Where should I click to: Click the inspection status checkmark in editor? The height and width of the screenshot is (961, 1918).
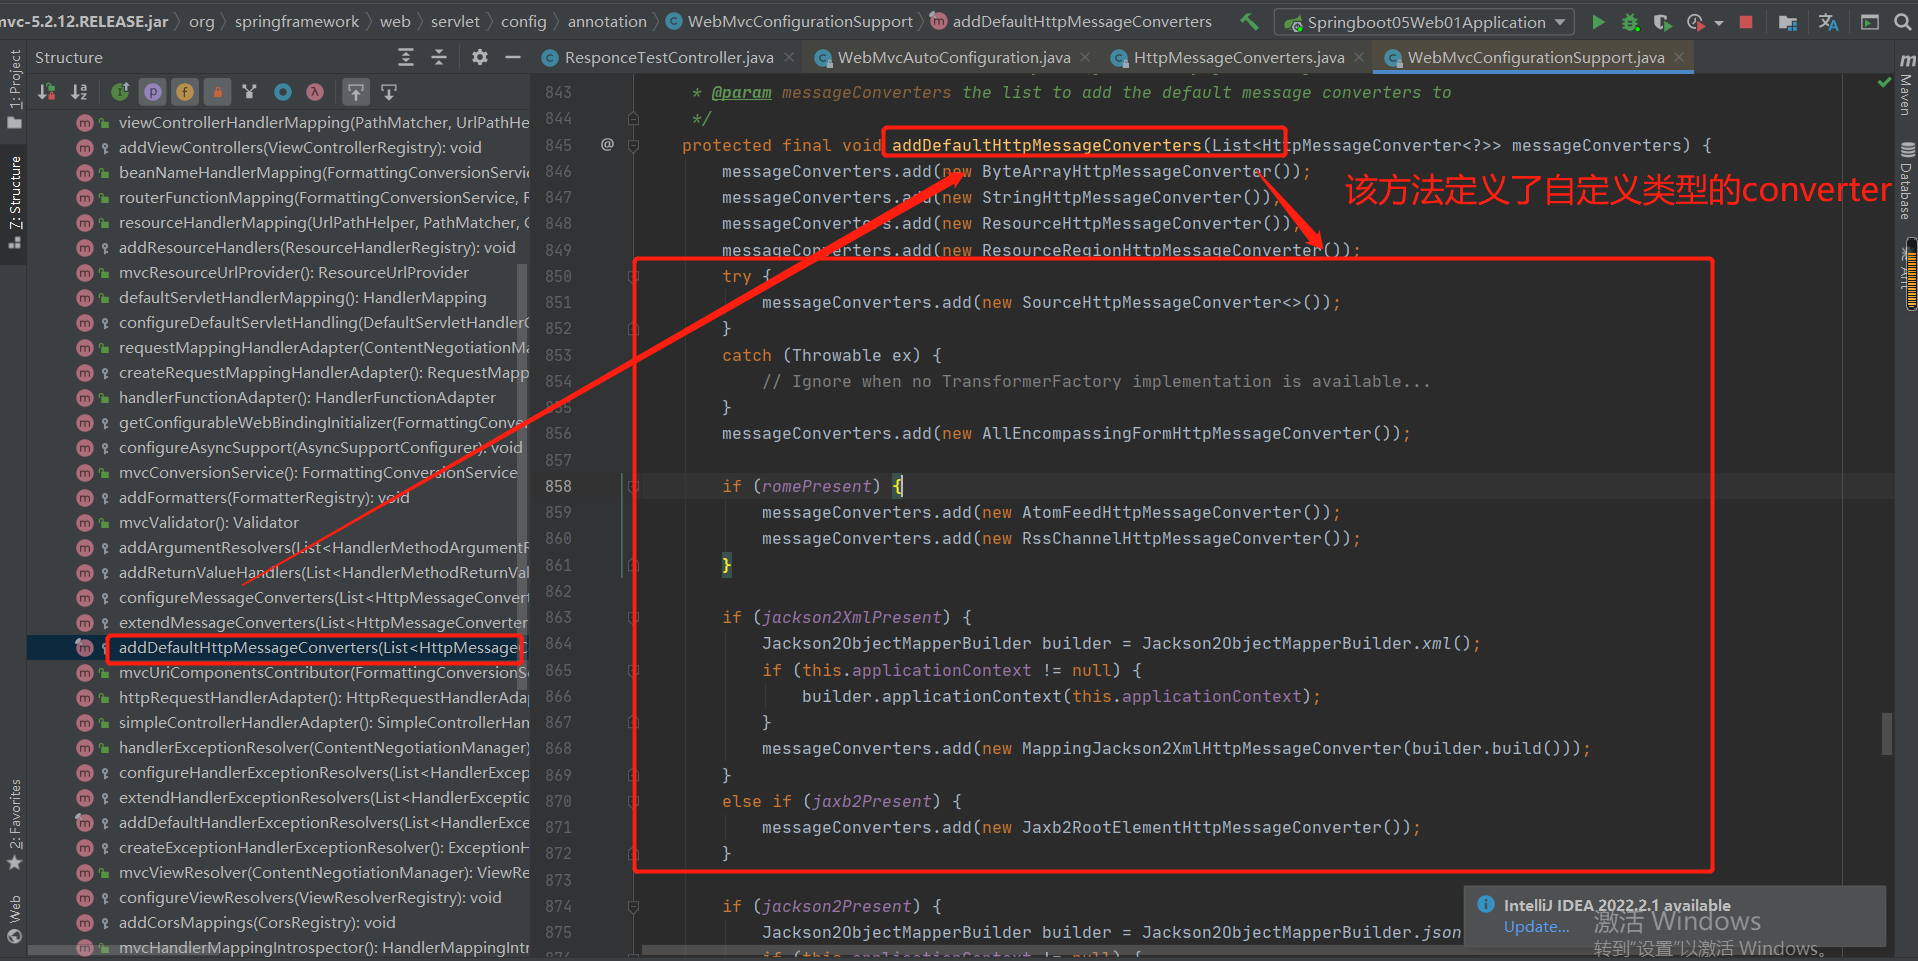click(x=1884, y=83)
